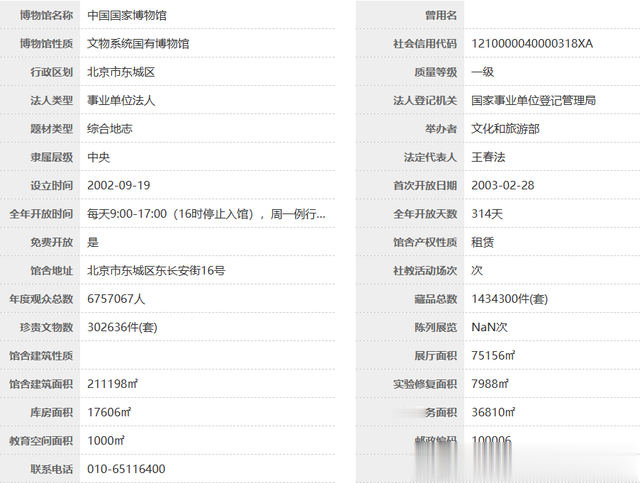640x483 pixels.
Task: Select 是 value in 免费开放 row
Action: click(93, 242)
